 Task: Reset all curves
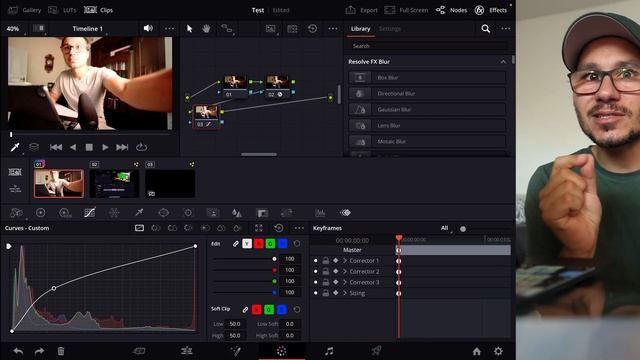[x=279, y=228]
